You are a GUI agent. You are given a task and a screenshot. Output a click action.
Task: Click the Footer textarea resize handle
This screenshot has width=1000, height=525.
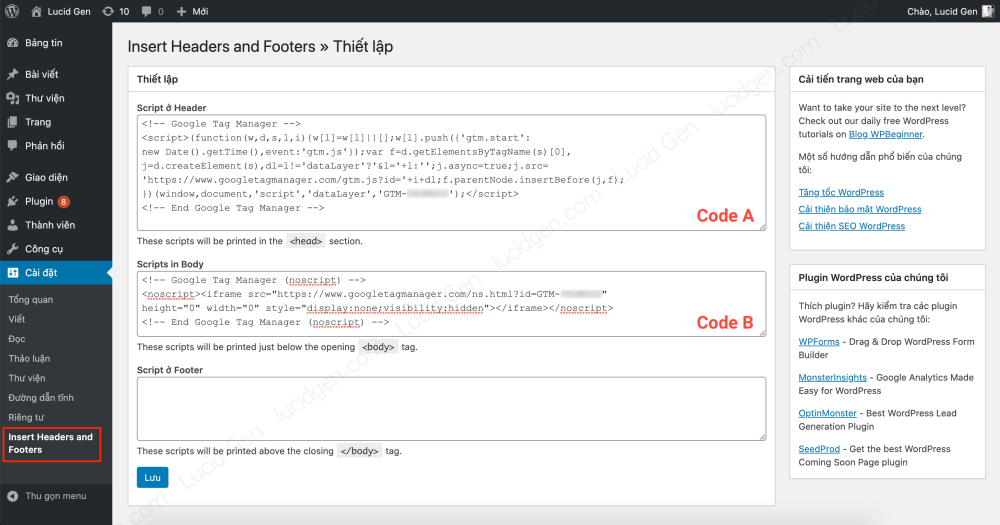pos(761,436)
